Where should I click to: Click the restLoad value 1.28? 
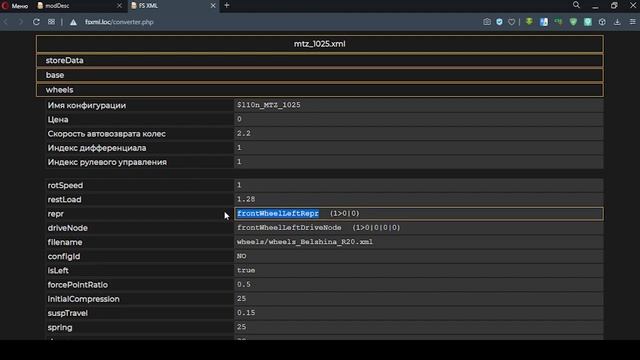click(x=419, y=200)
